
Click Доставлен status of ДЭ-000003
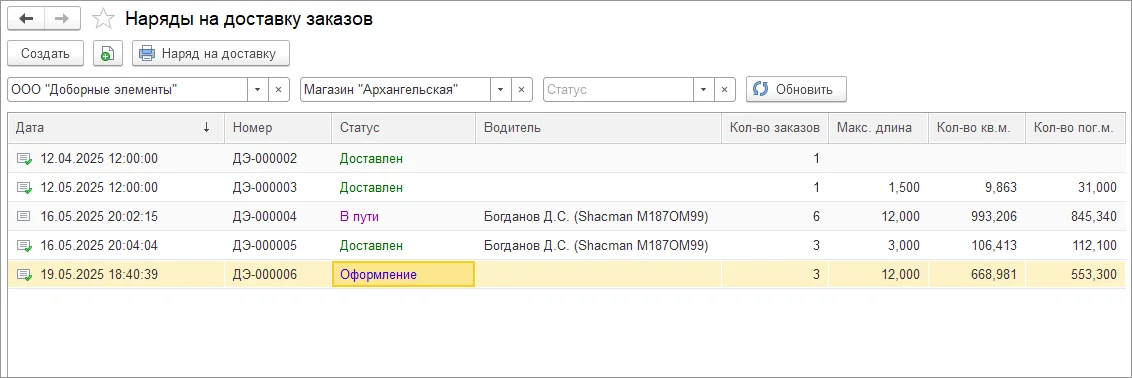click(x=371, y=188)
